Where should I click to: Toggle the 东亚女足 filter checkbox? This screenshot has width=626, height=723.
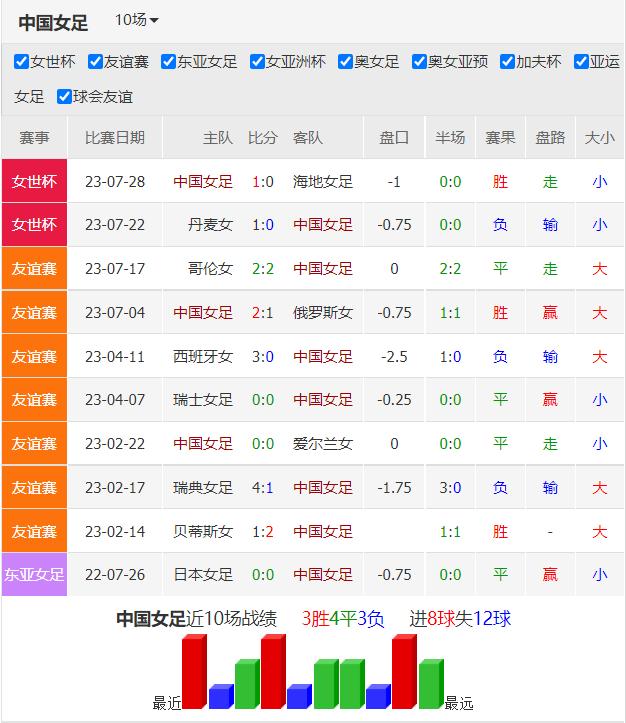[x=168, y=61]
